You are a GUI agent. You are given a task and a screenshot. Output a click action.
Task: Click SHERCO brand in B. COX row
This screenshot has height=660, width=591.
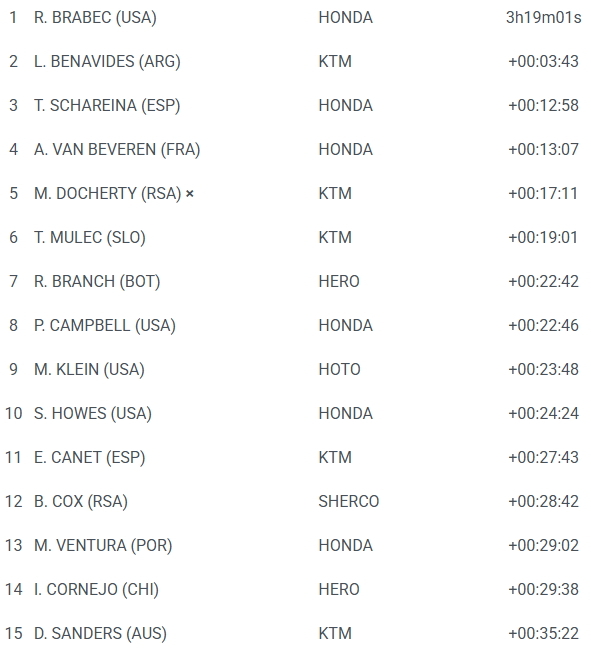click(349, 501)
